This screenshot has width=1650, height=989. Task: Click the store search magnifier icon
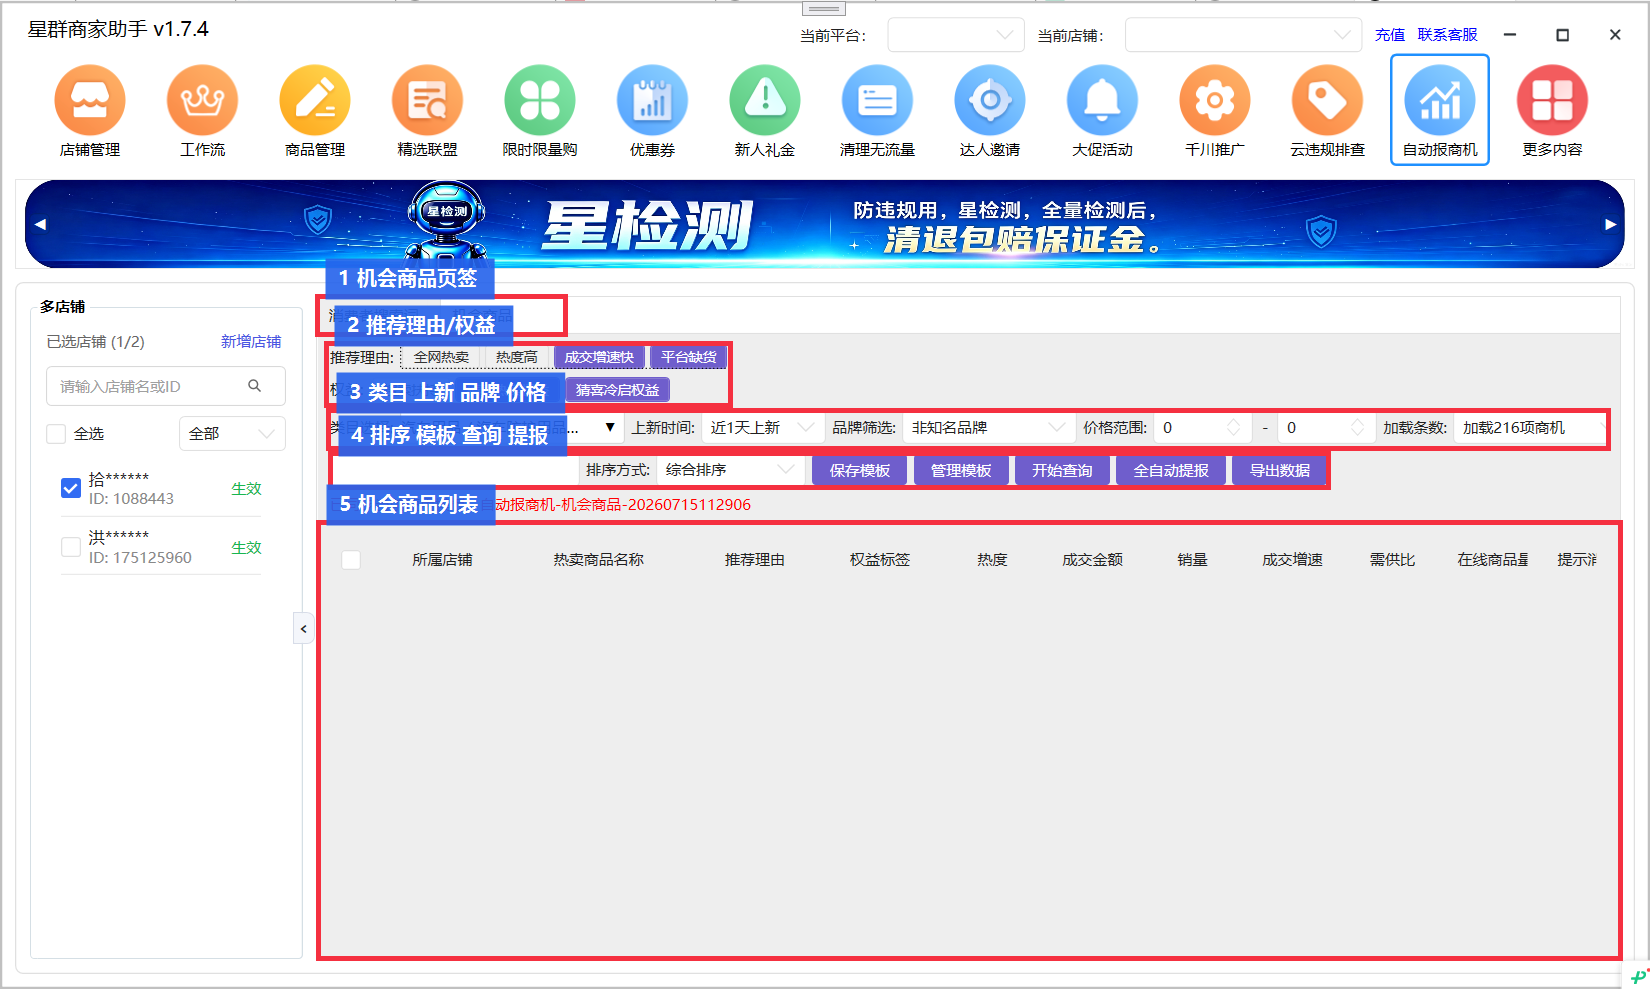[x=255, y=386]
